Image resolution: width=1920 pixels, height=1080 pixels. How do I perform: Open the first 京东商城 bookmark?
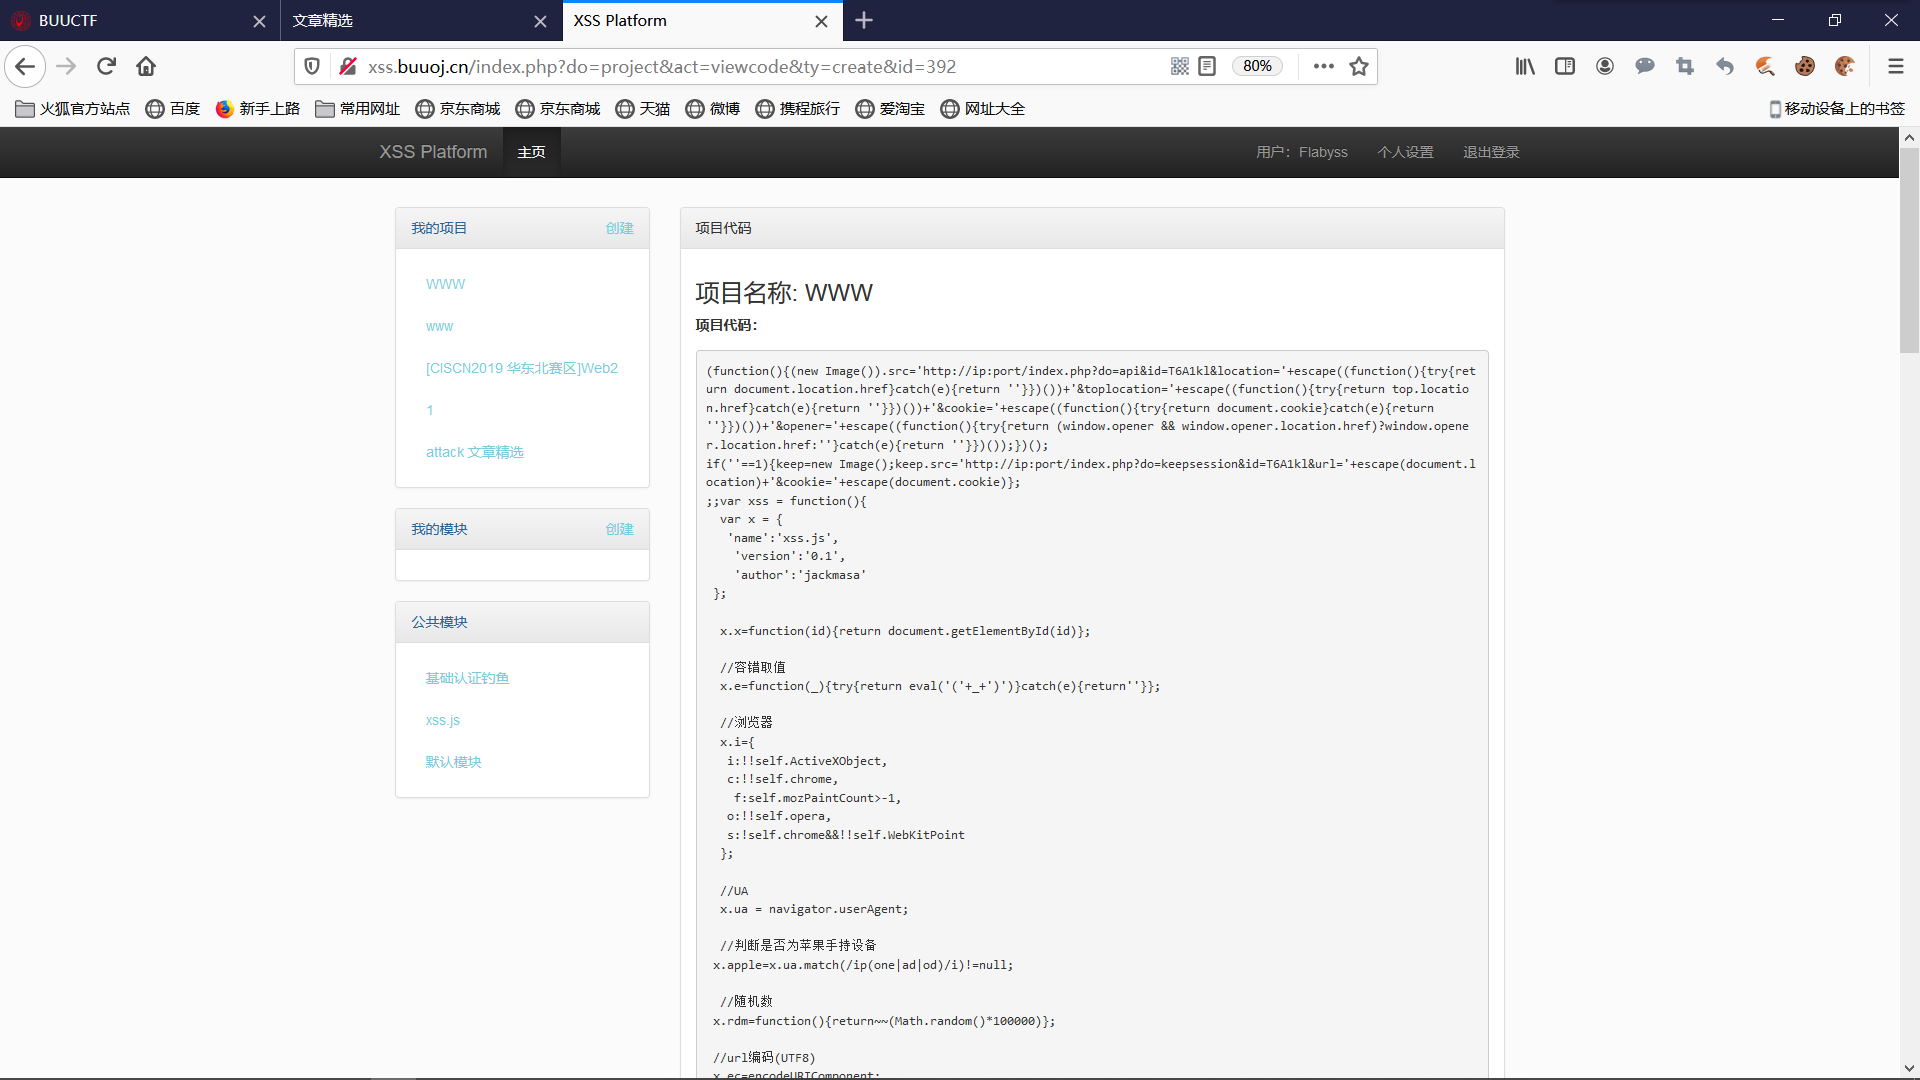tap(458, 109)
